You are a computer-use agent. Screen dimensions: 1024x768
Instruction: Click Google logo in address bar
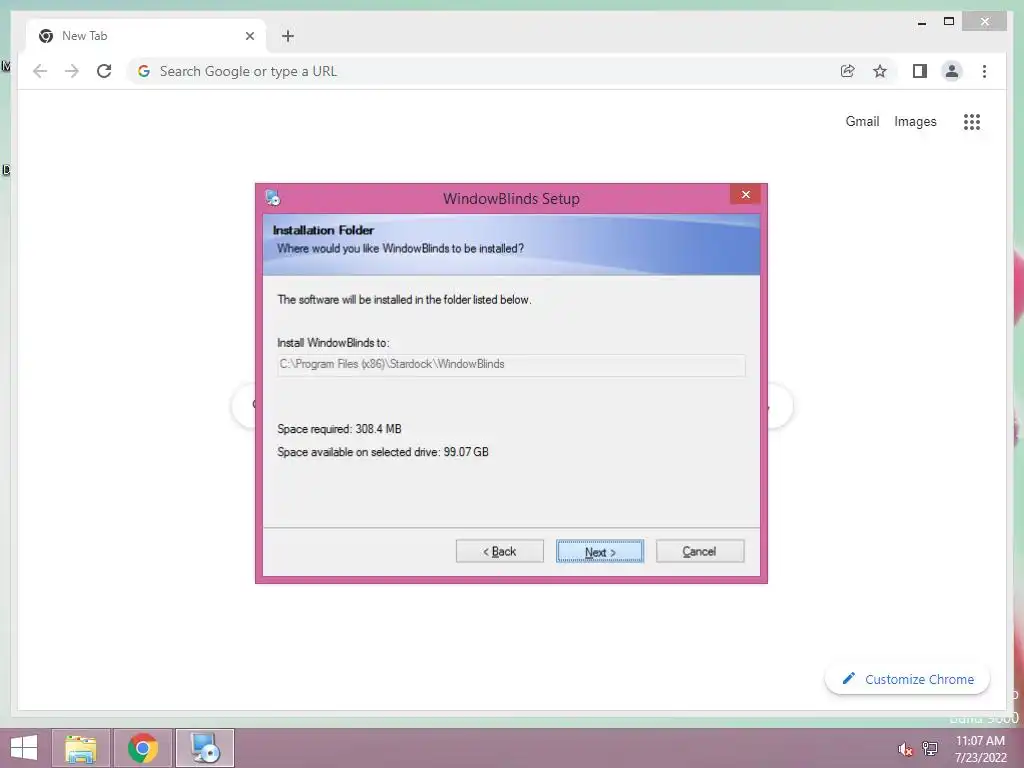pos(144,71)
